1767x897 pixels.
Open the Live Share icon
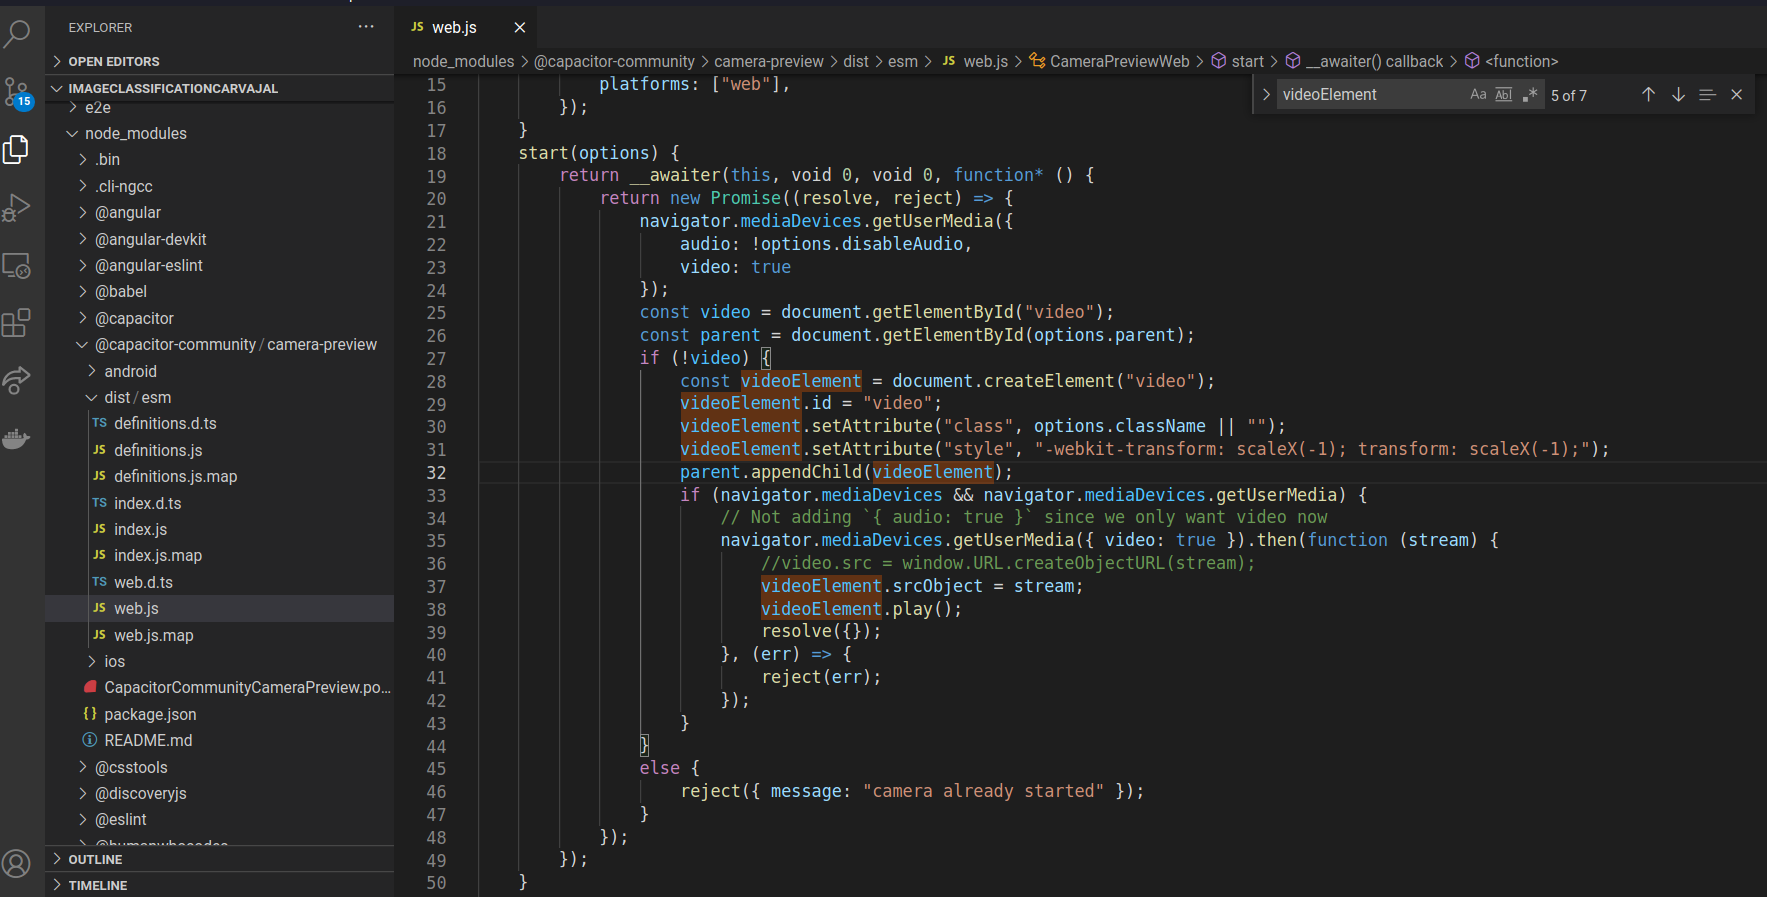coord(17,381)
